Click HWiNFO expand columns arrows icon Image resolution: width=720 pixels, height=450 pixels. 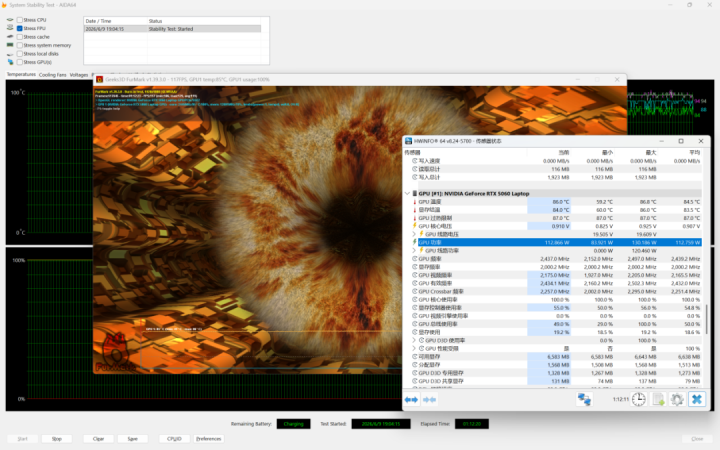point(411,399)
